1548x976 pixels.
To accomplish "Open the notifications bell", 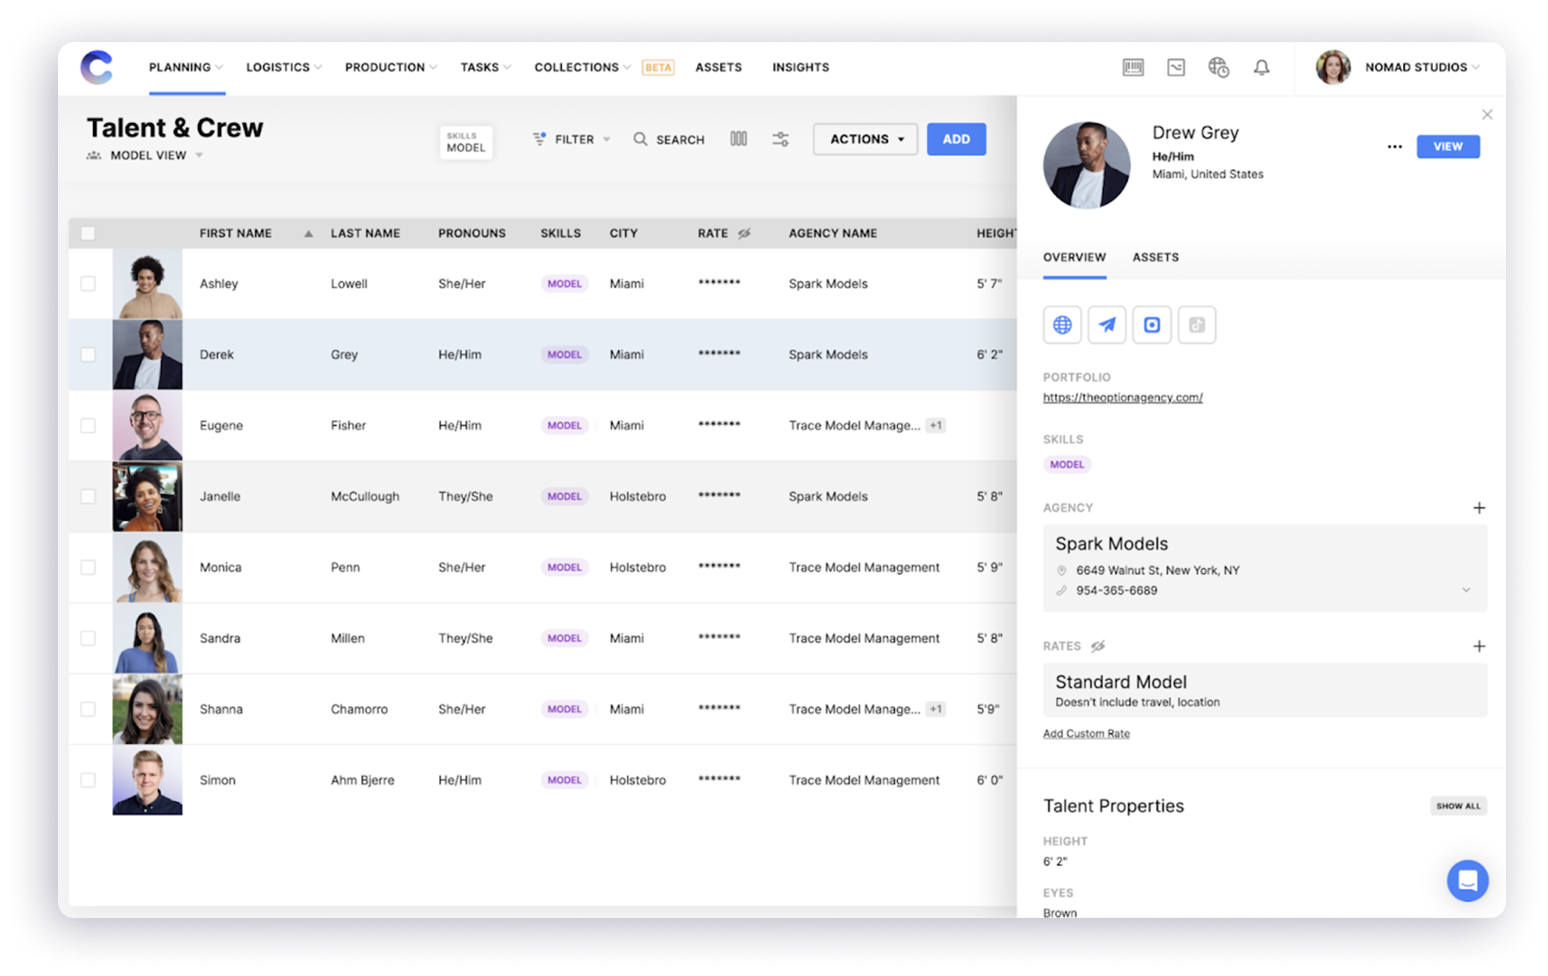I will (x=1262, y=67).
